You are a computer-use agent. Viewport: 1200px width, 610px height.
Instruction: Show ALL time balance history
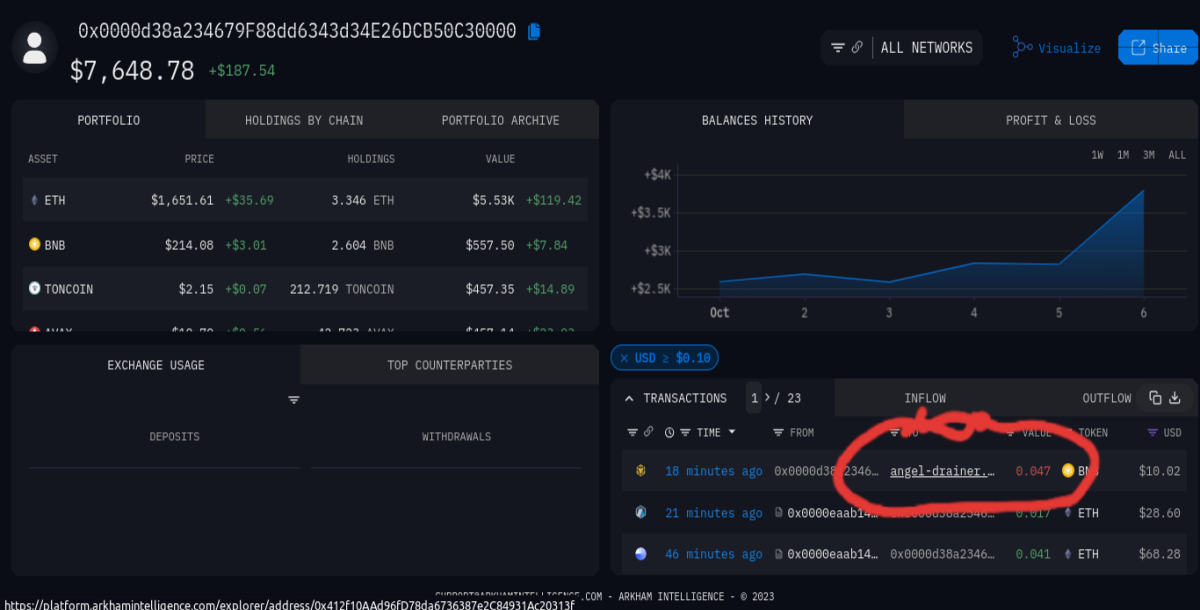point(1177,155)
